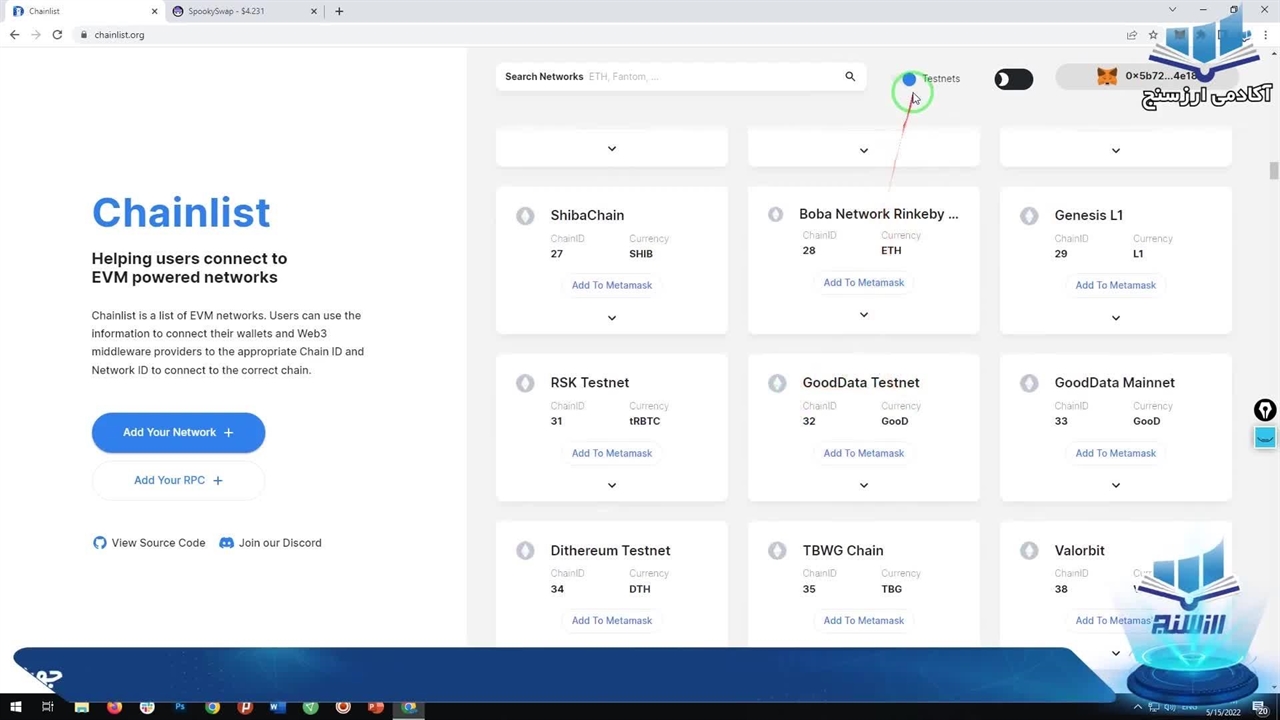
Task: Click the Chainlist heading text
Action: [181, 212]
